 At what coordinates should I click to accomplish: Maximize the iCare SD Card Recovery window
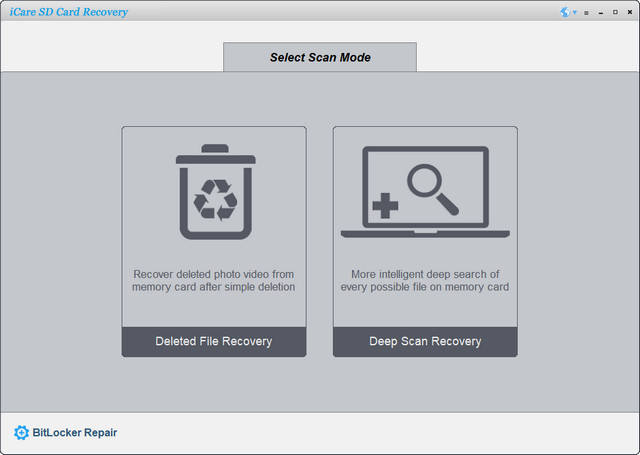613,13
